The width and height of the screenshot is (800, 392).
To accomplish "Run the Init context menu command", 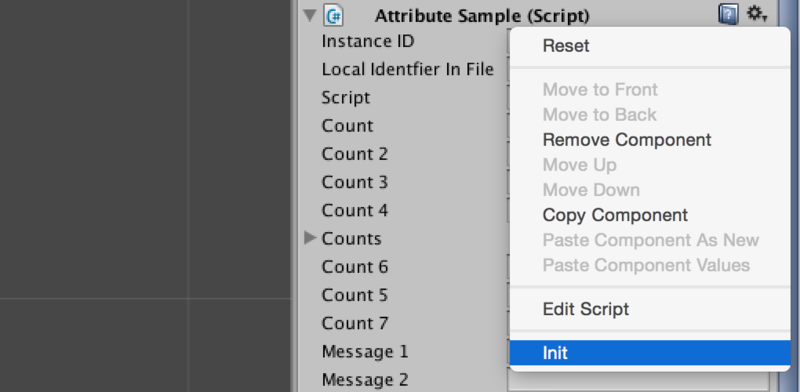I will point(650,353).
